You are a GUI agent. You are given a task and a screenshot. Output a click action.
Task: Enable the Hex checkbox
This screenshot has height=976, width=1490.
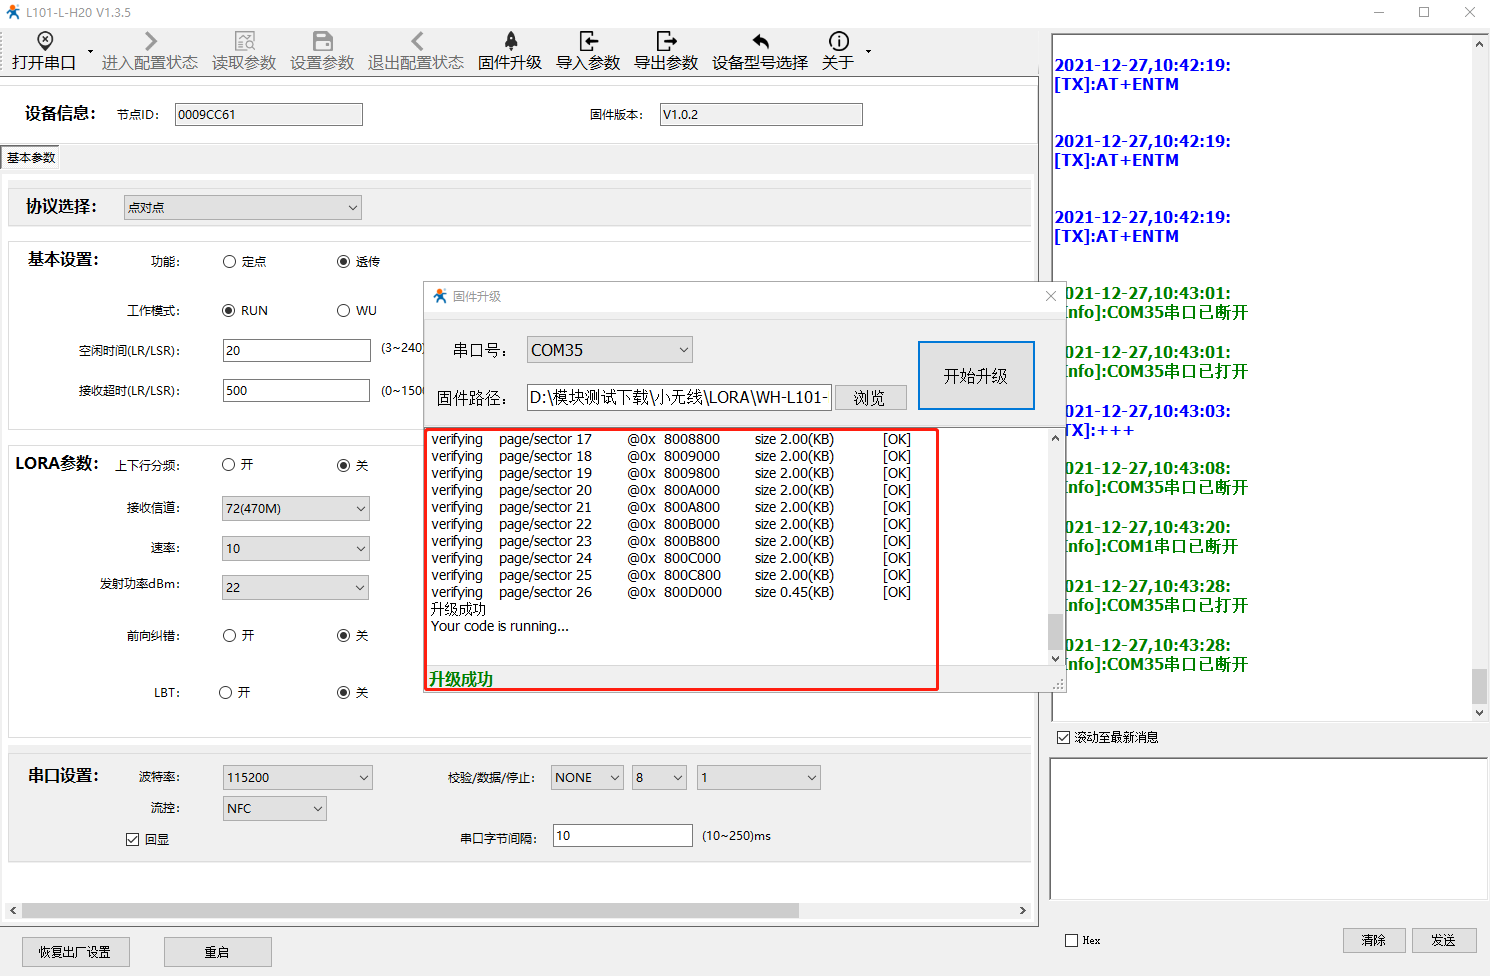coord(1072,940)
